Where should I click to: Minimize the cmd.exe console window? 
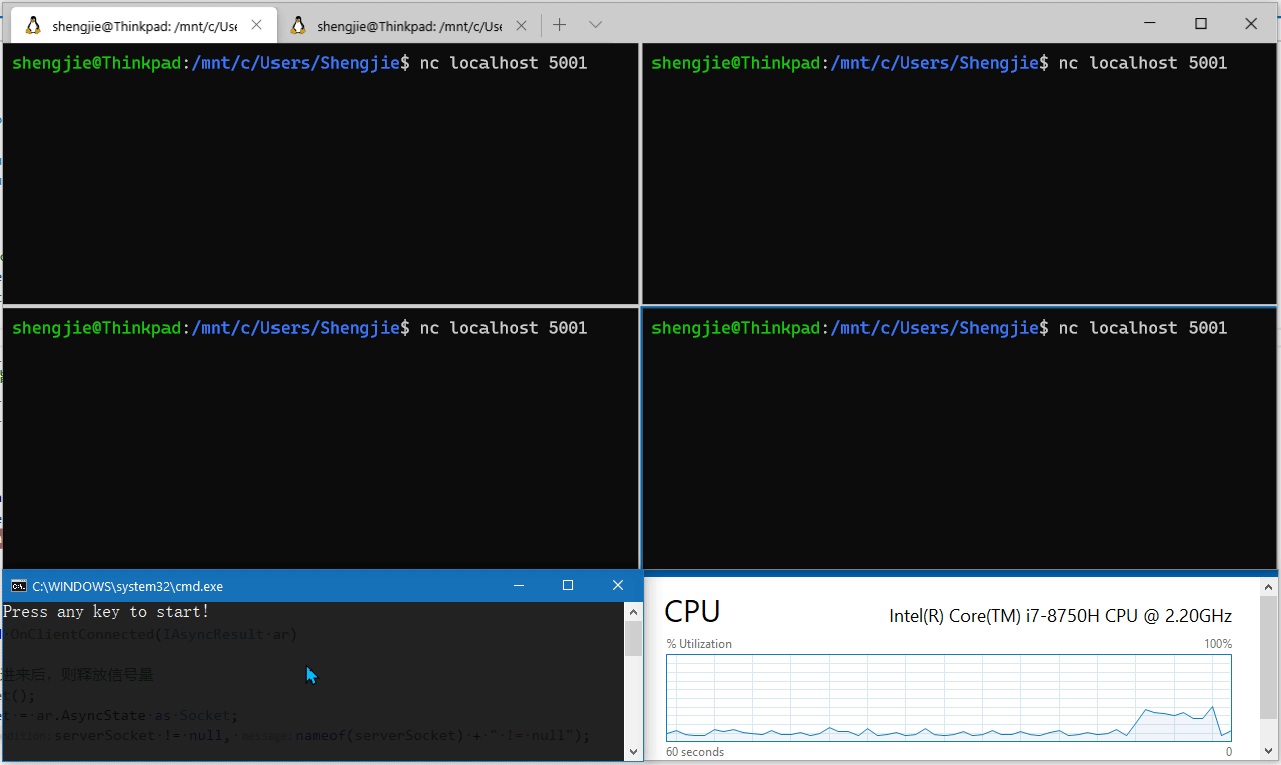point(519,585)
